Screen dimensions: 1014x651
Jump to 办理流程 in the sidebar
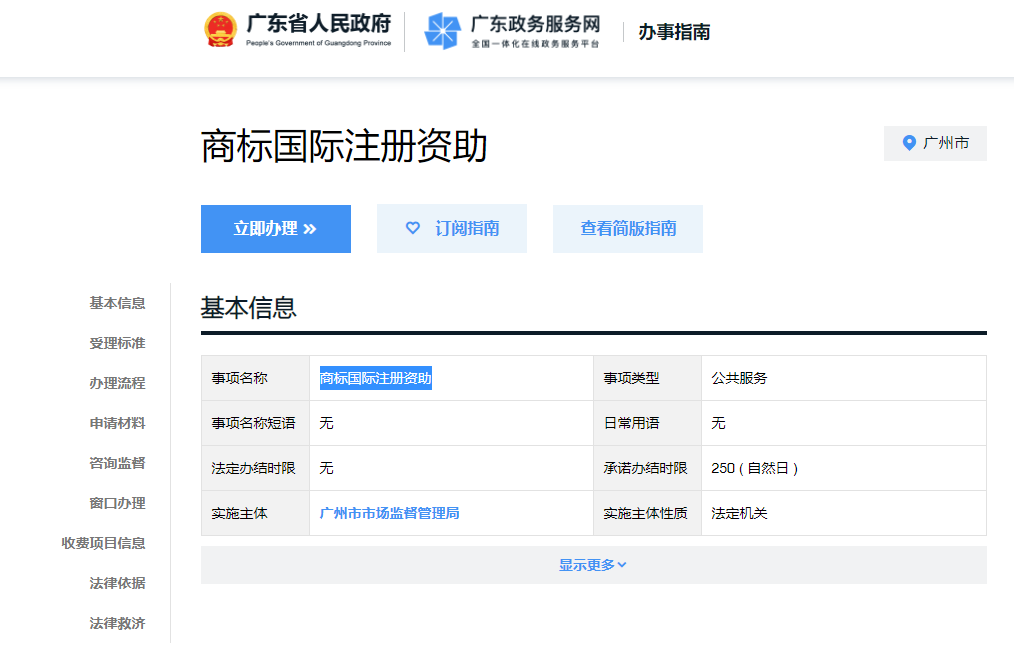pos(117,383)
